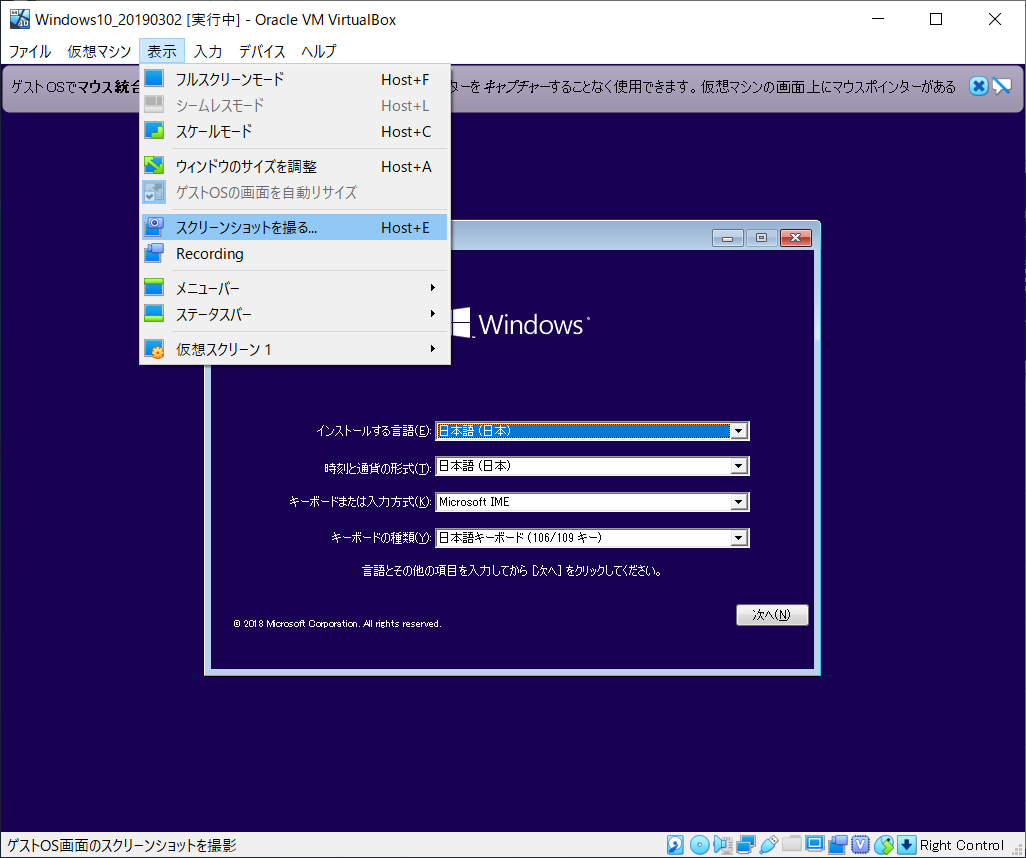
Task: Click the optical disc status icon
Action: click(699, 845)
